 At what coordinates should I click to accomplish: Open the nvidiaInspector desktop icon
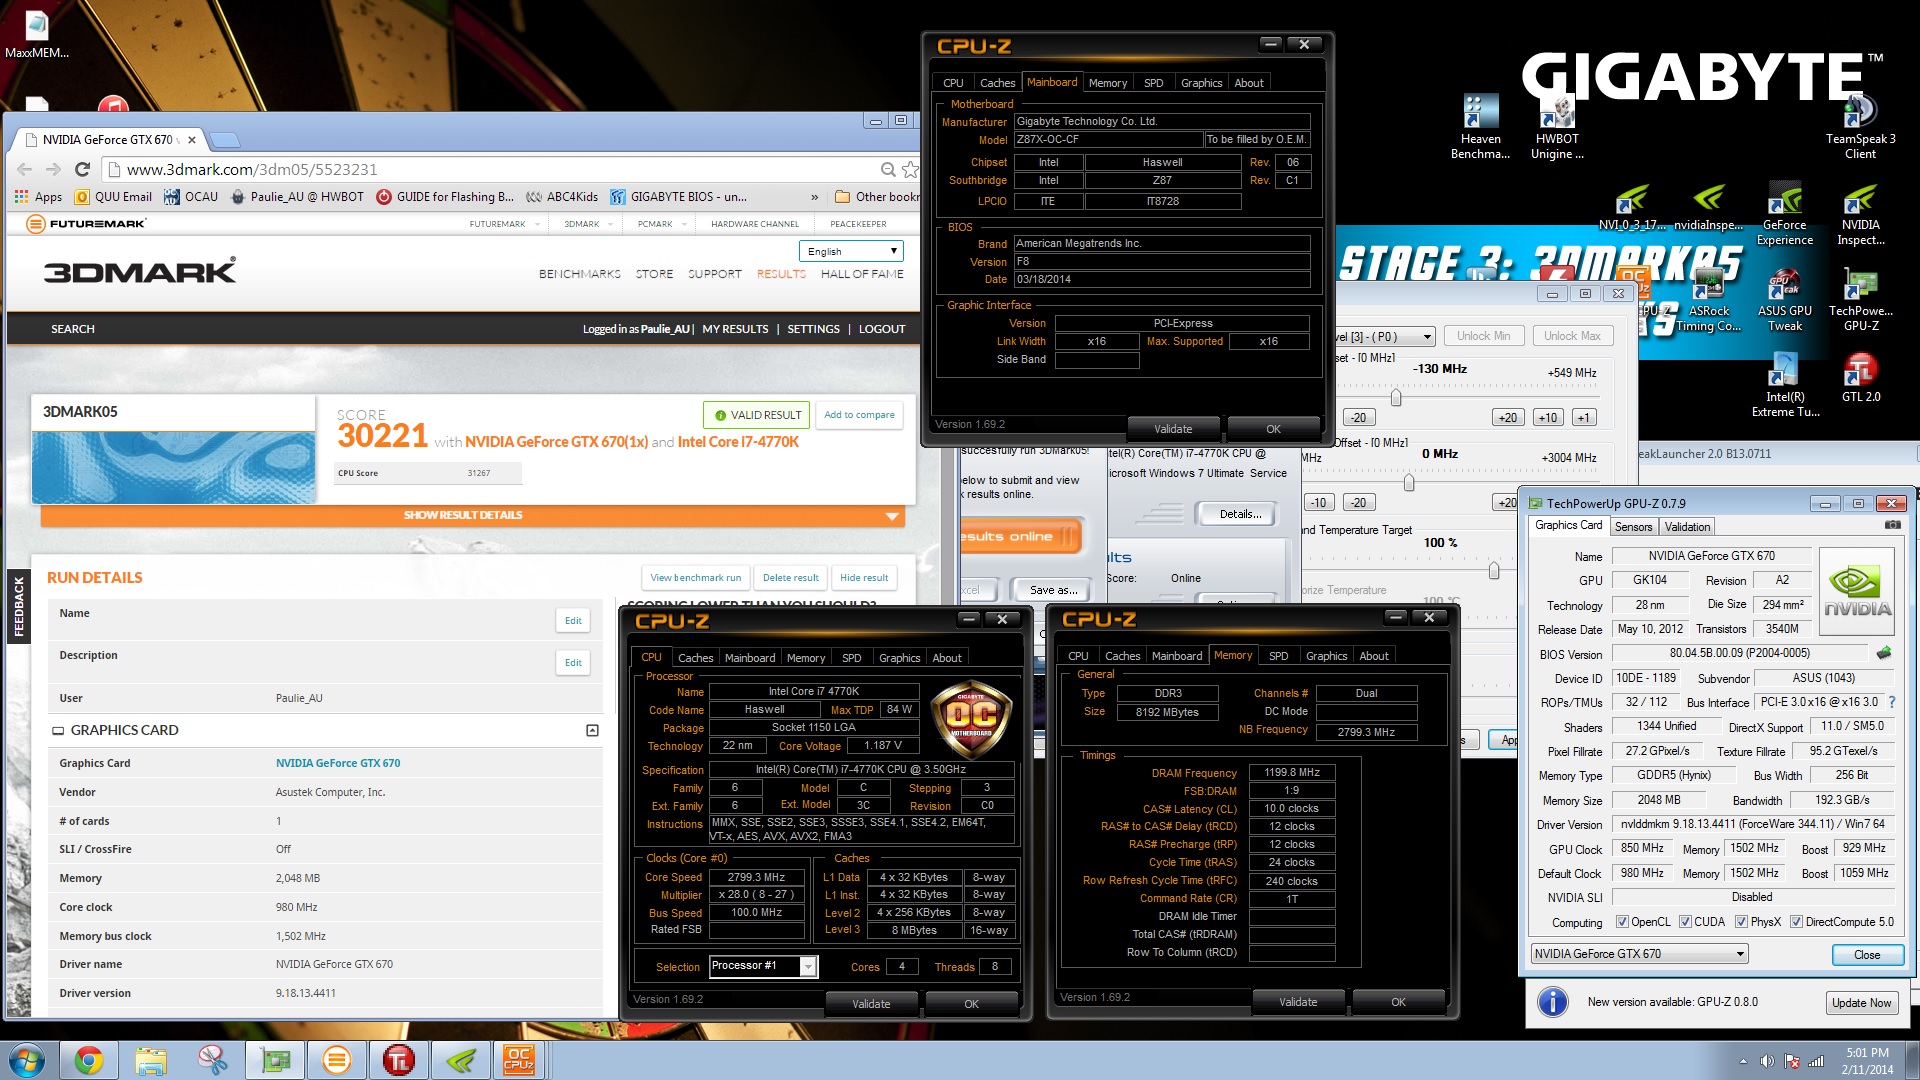1708,208
